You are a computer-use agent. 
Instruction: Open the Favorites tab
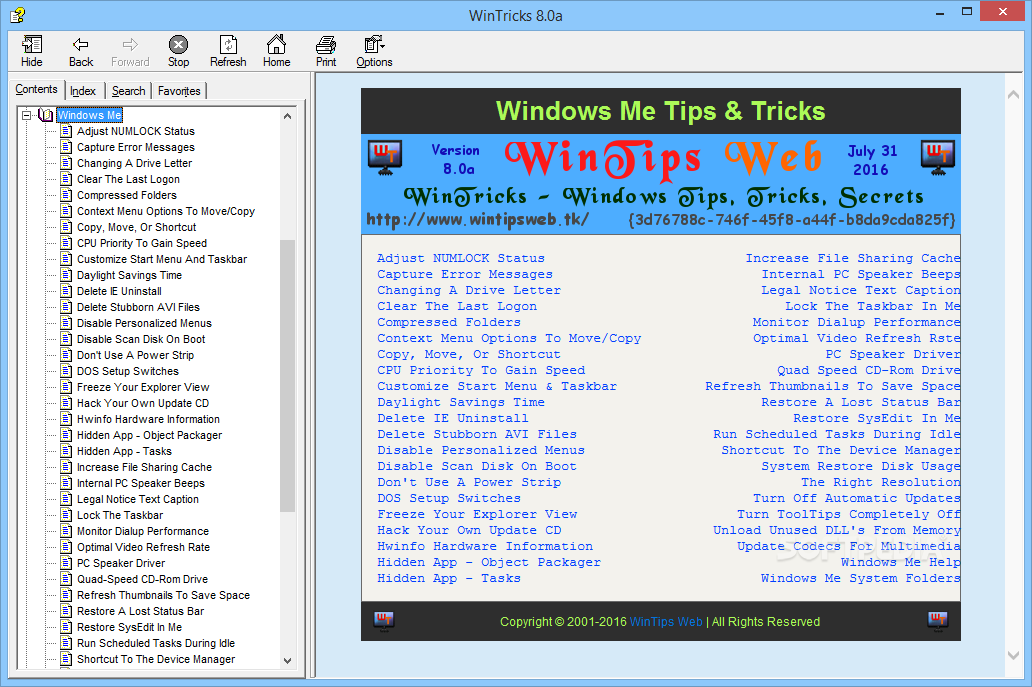[179, 91]
